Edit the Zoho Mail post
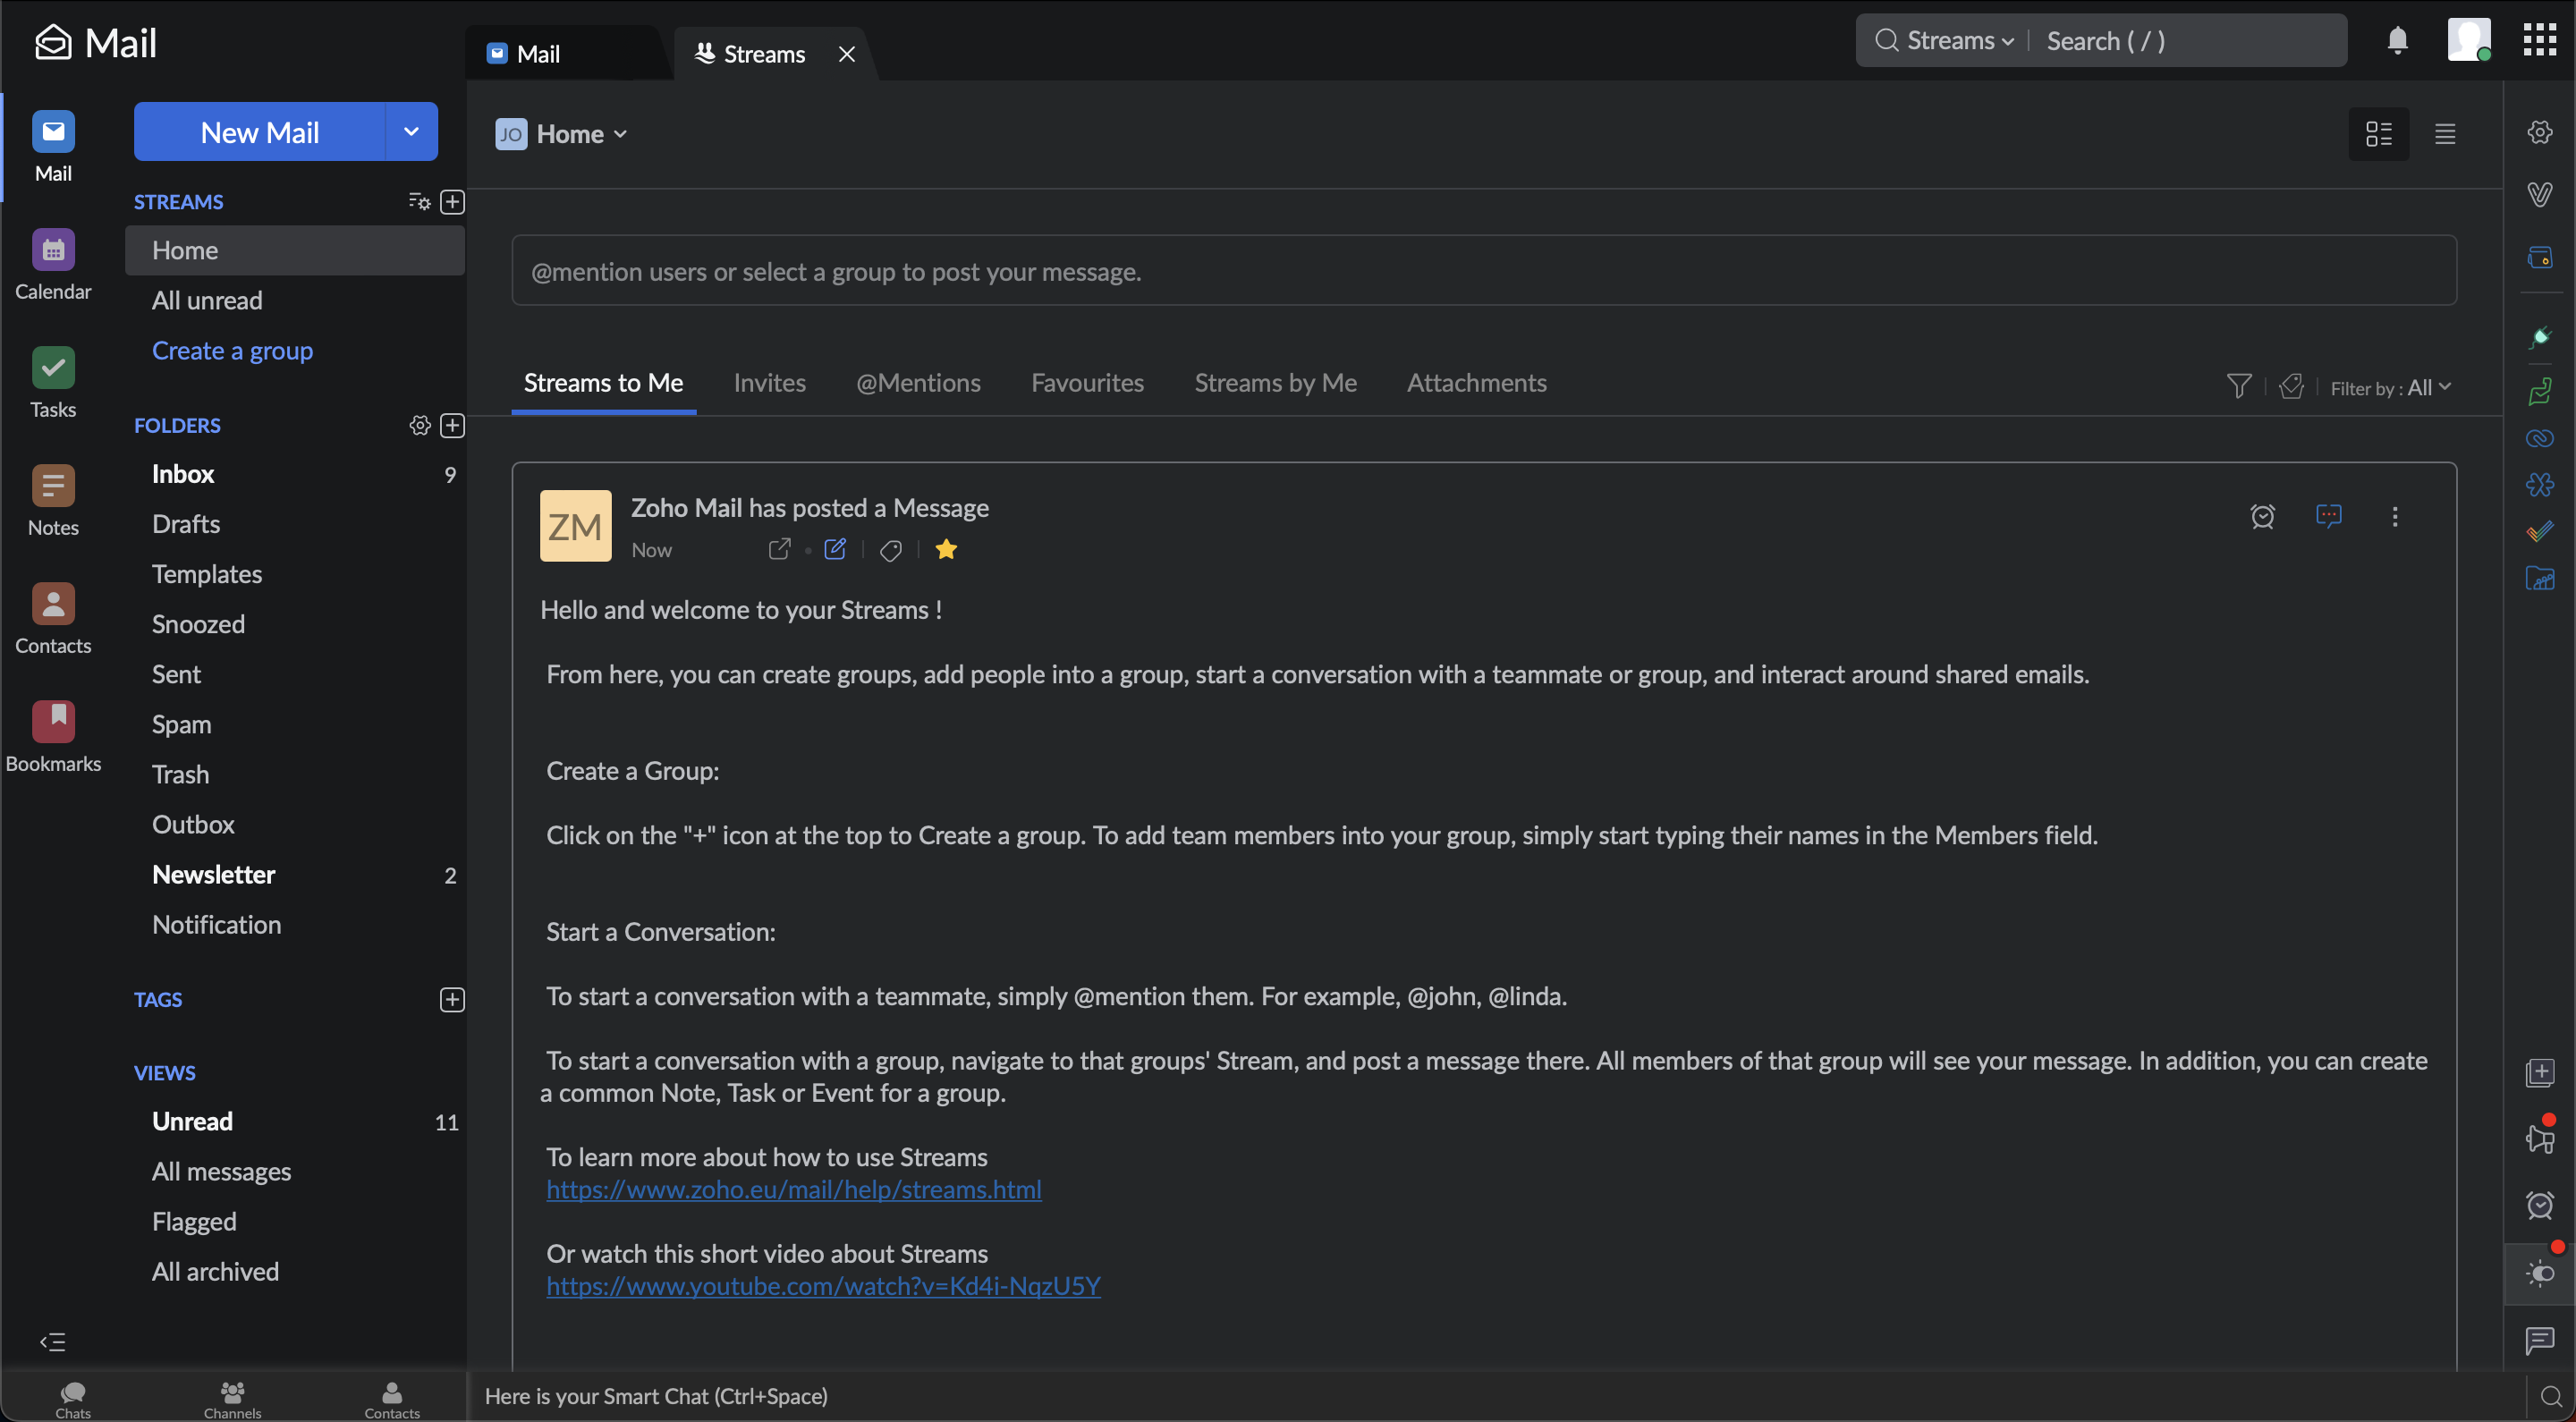 pos(835,549)
